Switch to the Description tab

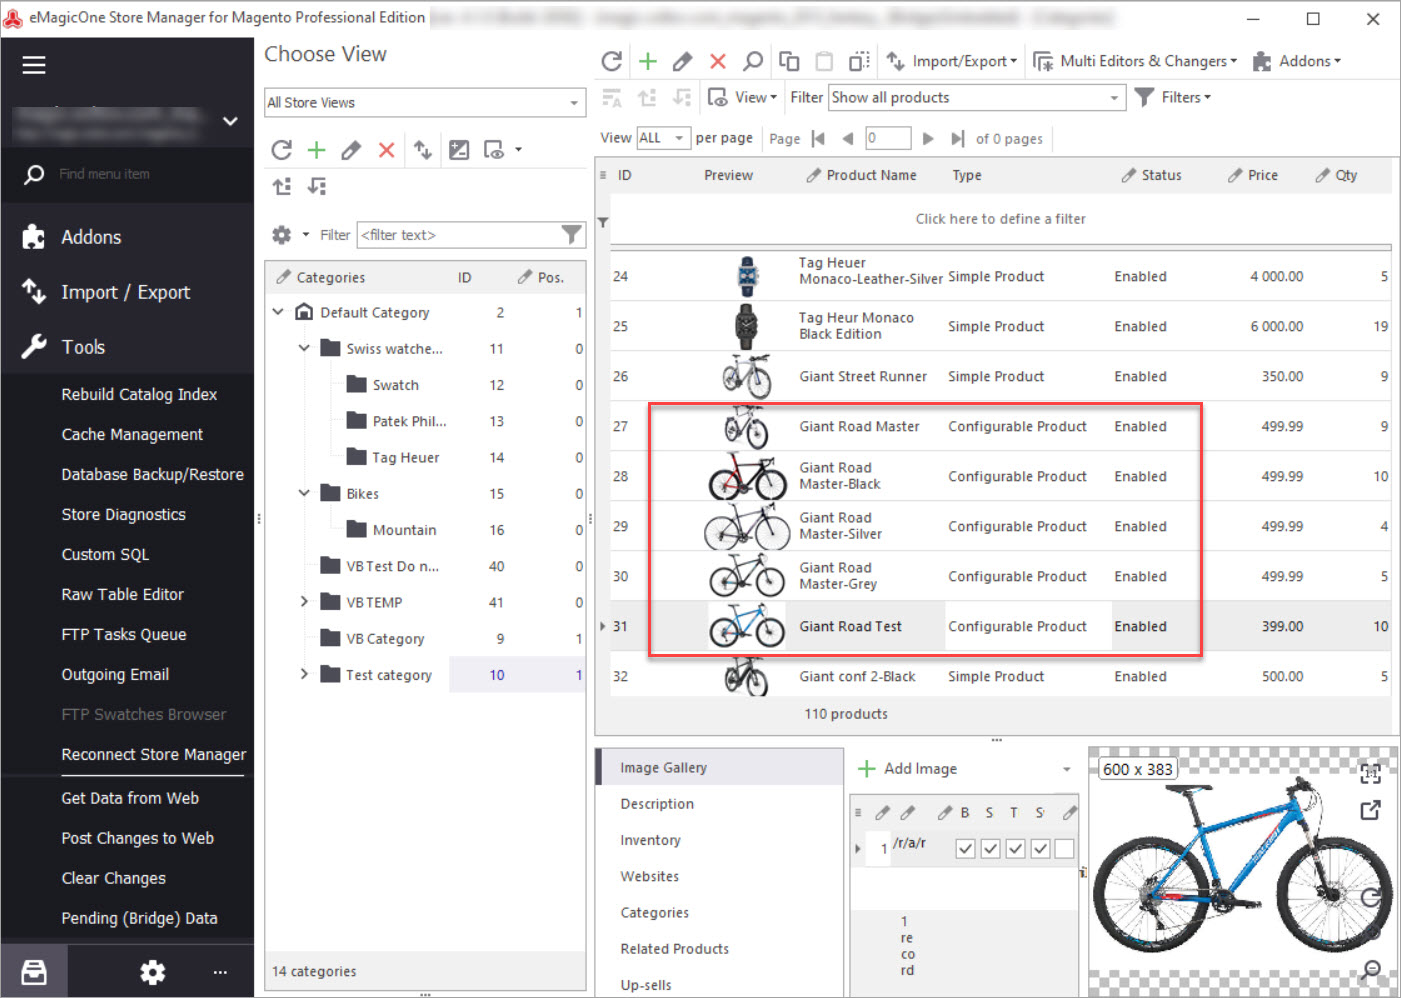point(657,804)
